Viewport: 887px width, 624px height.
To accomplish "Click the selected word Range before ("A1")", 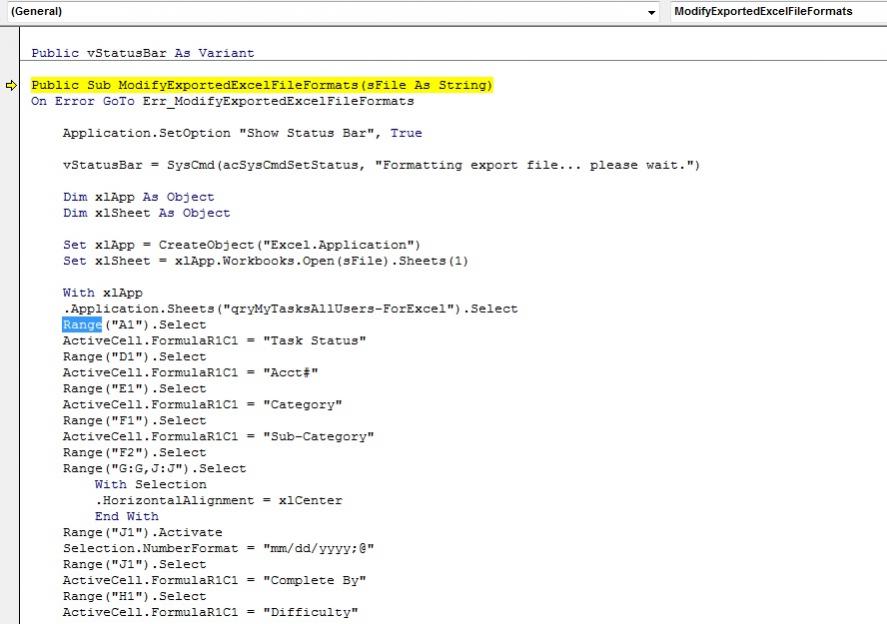I will pyautogui.click(x=82, y=325).
